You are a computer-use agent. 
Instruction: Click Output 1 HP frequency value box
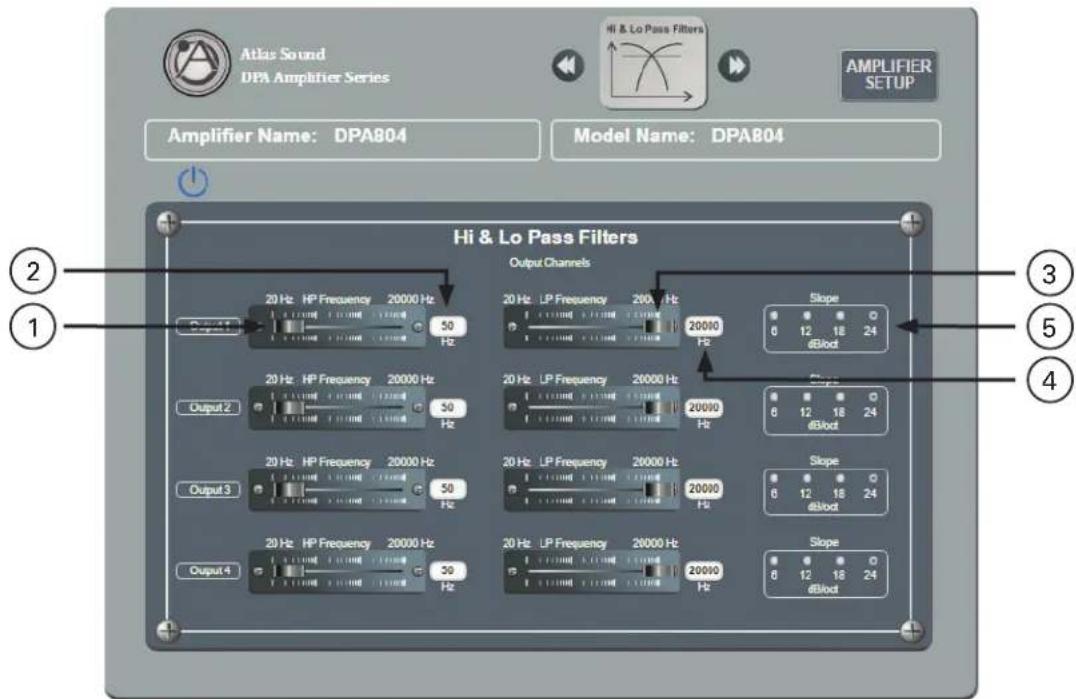(x=447, y=326)
